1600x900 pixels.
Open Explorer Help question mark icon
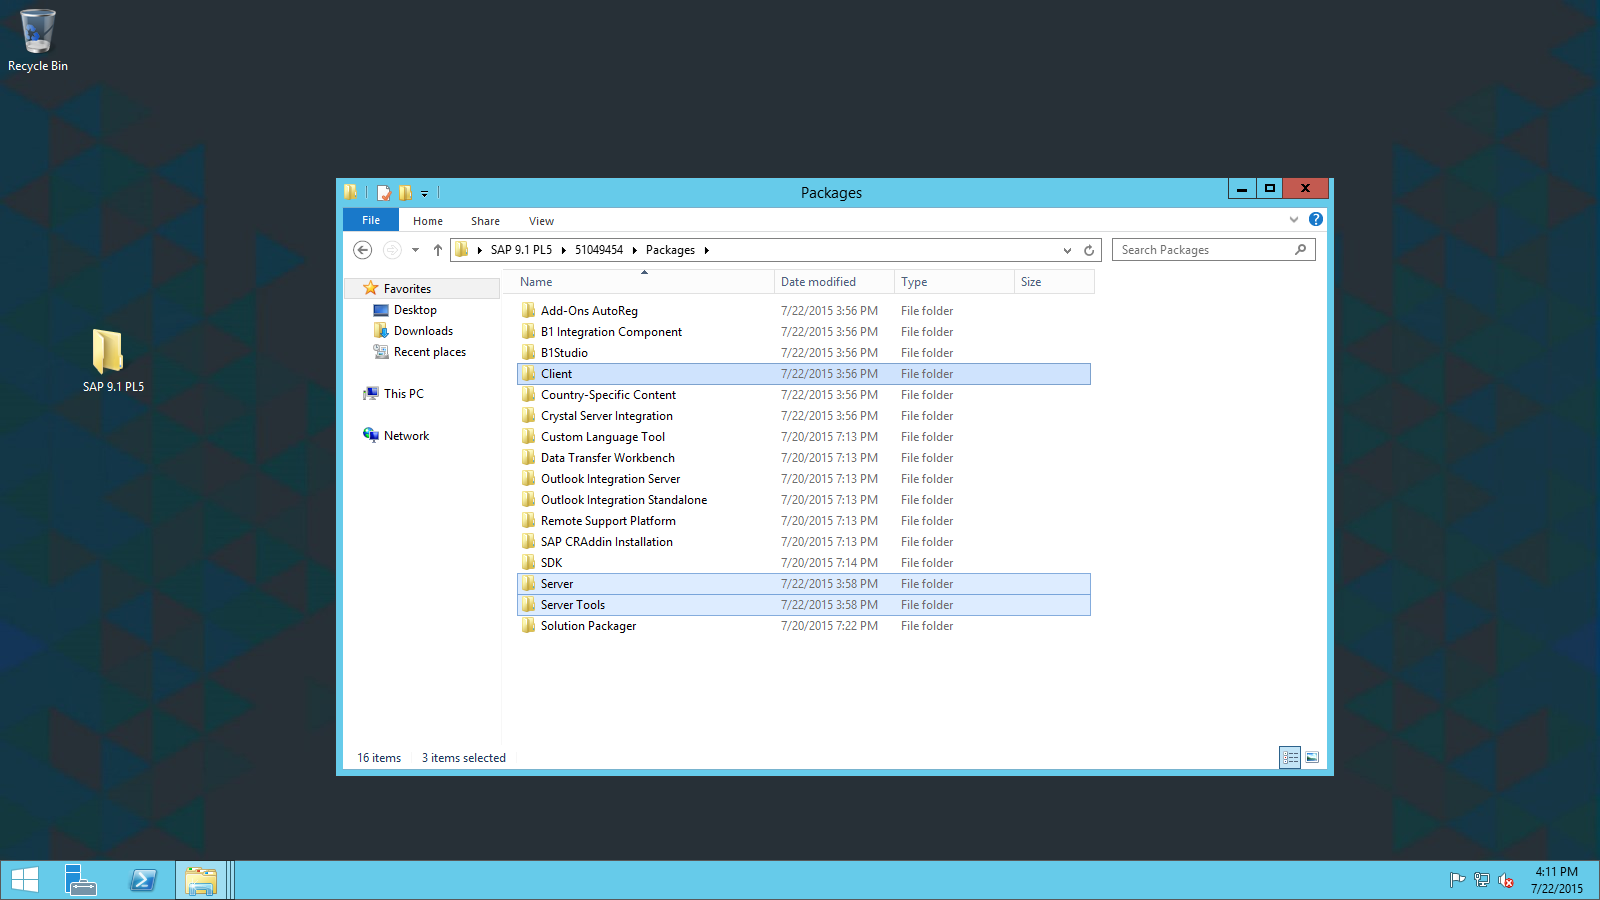[1316, 219]
